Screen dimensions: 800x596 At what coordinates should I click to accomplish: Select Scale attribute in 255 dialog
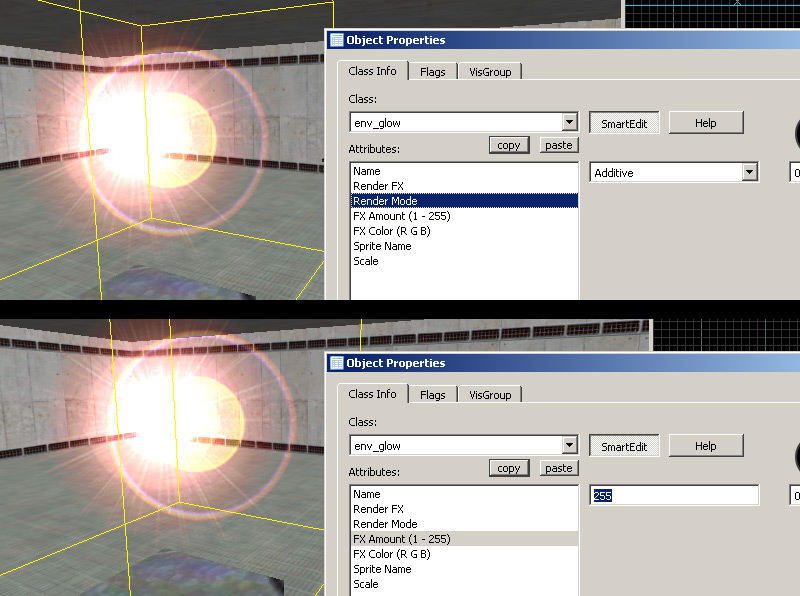[x=464, y=584]
